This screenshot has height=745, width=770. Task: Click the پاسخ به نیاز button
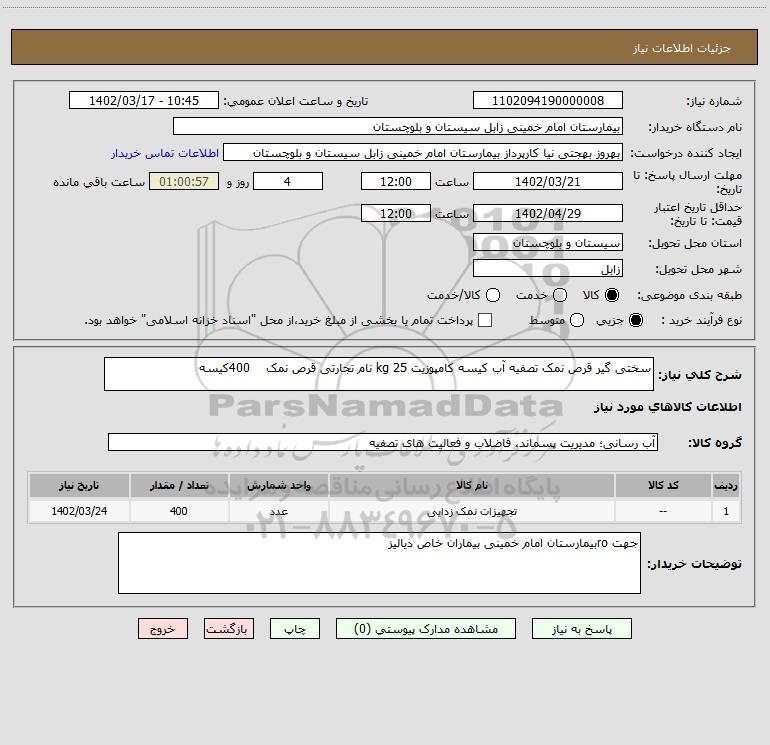pos(581,629)
